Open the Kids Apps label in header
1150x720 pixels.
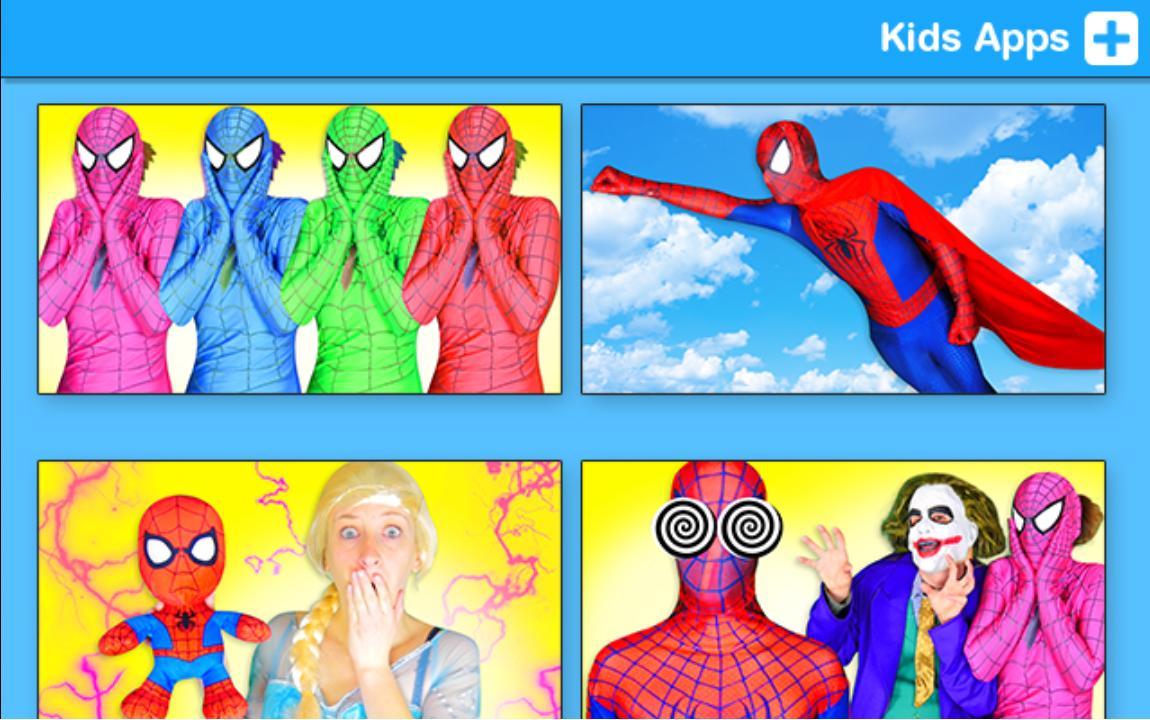974,38
